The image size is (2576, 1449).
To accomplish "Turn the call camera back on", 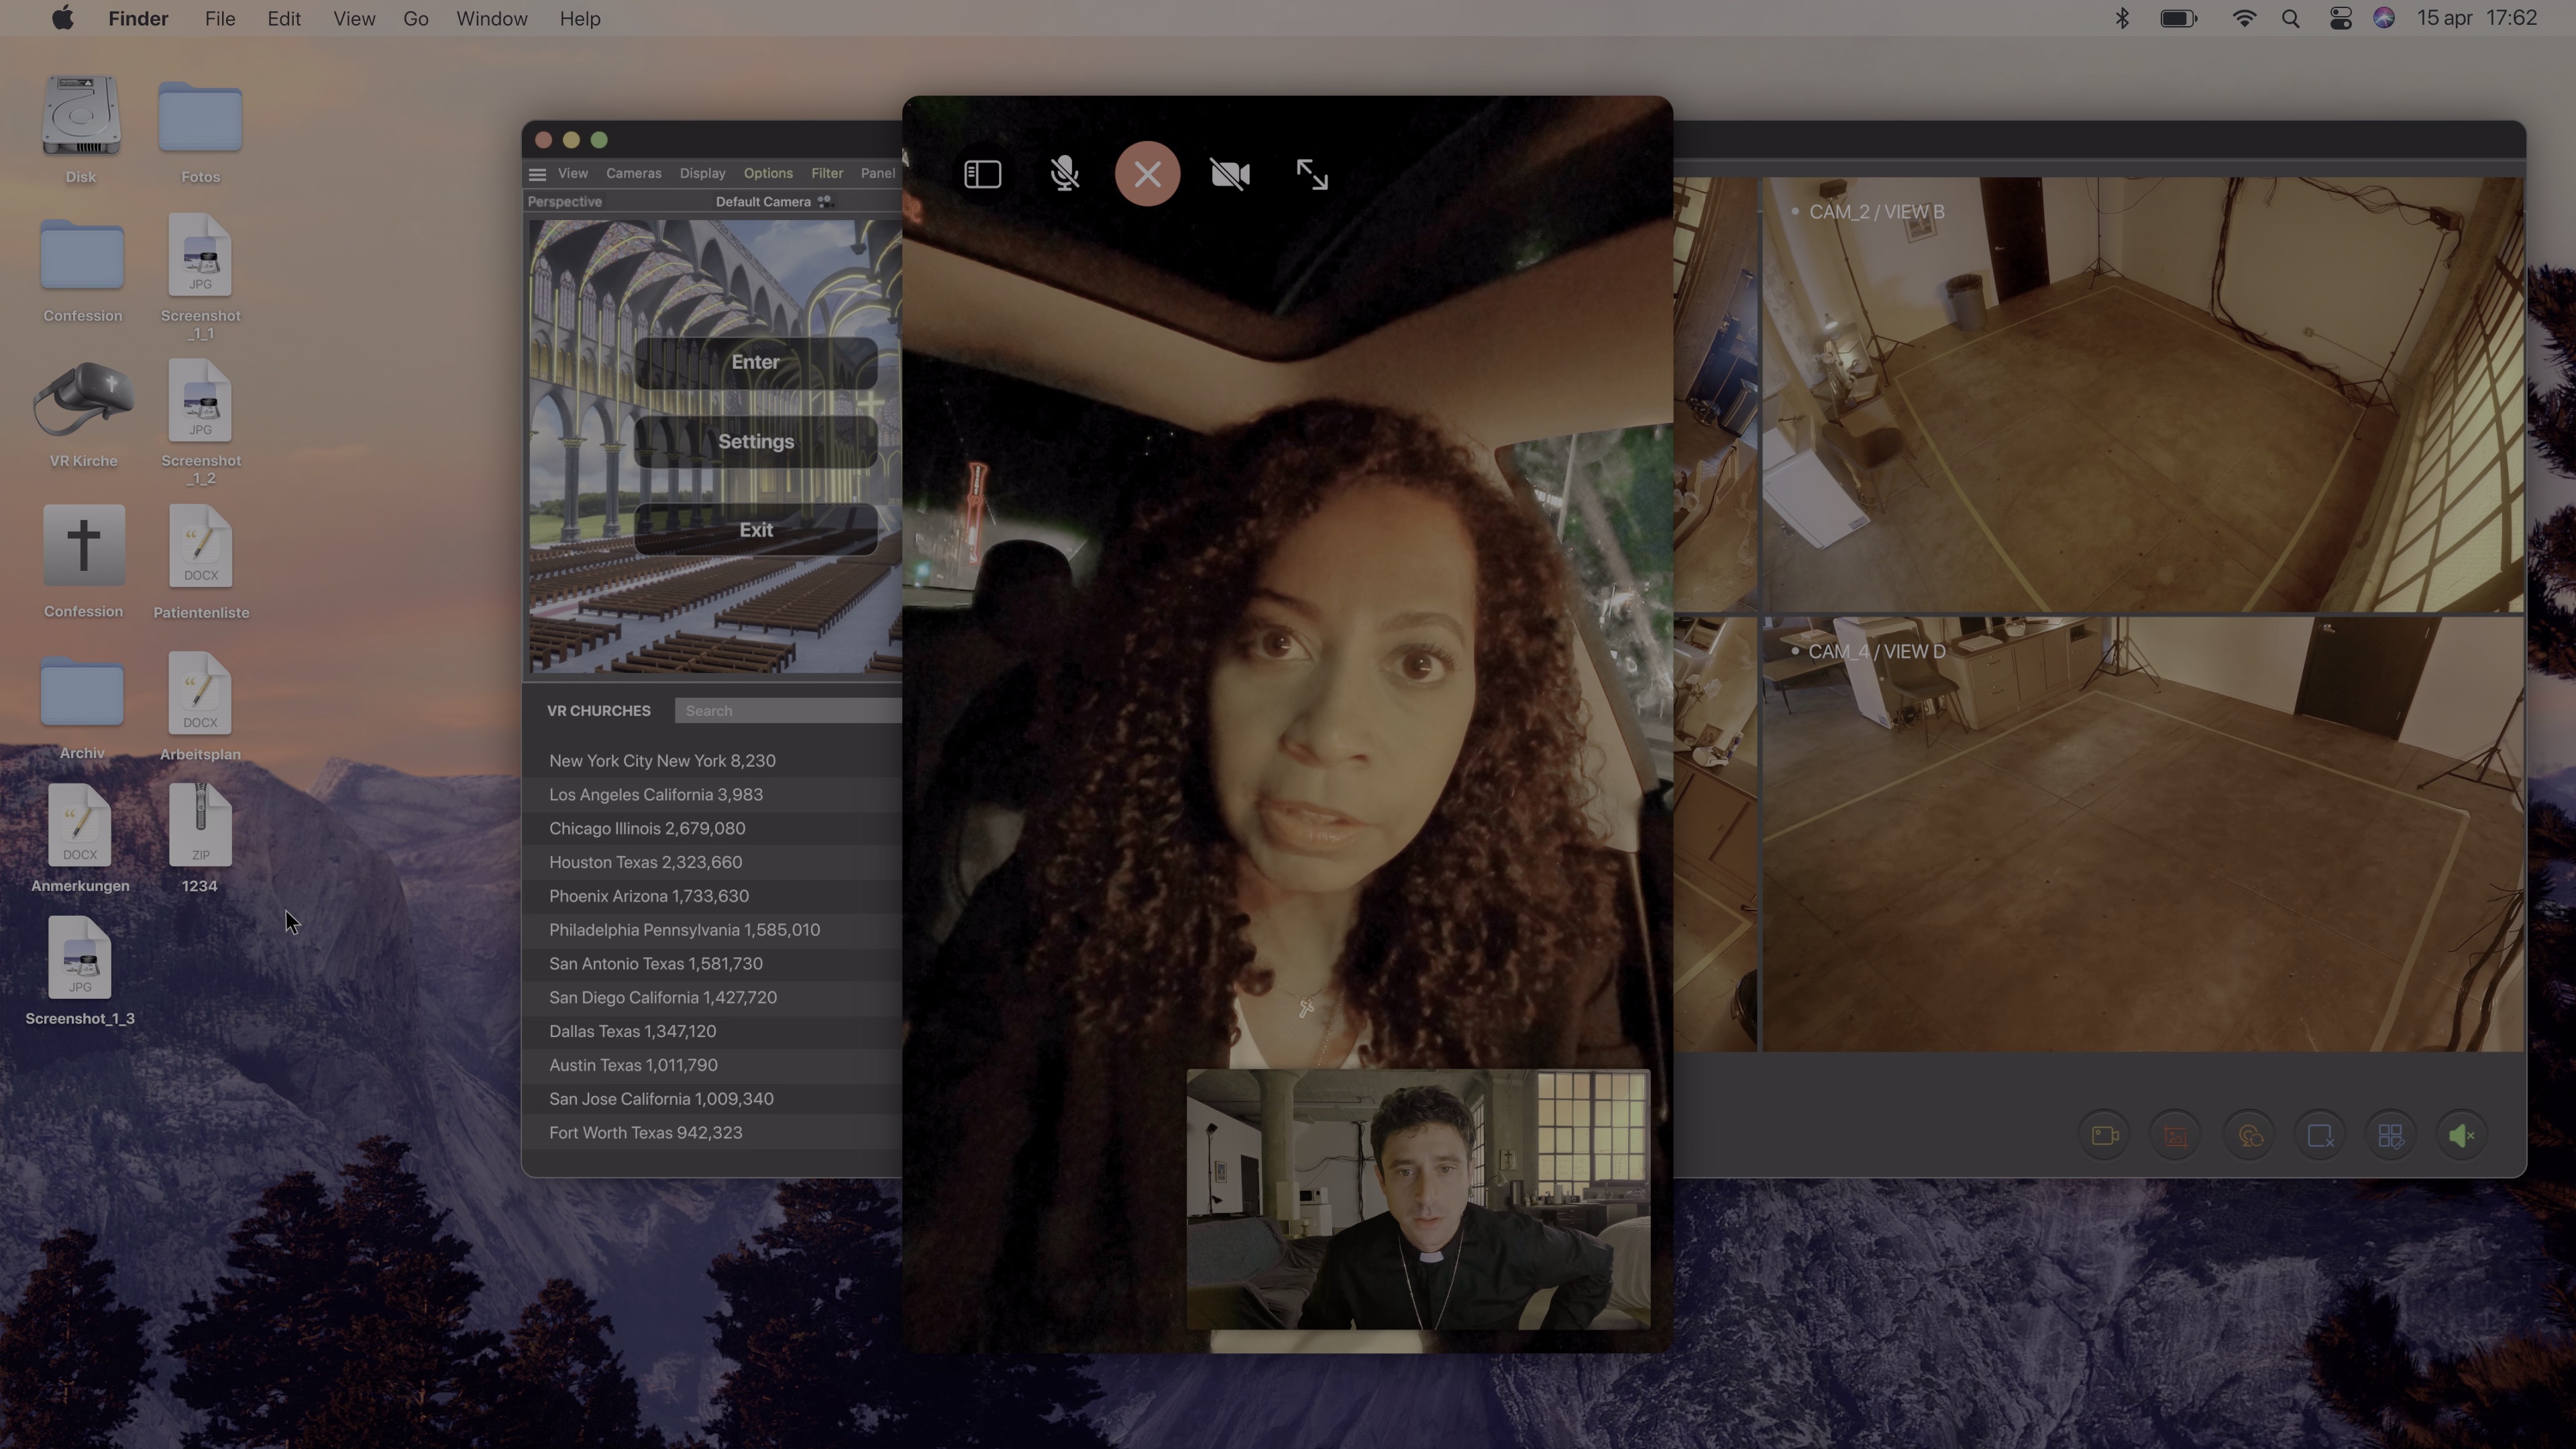I will click(1230, 174).
